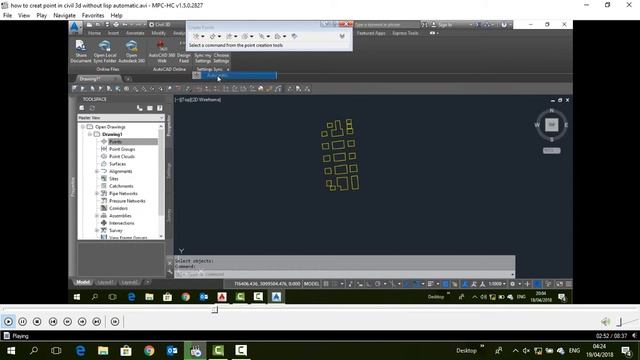
Task: Expand the Assemblies tree node
Action: pos(97,216)
